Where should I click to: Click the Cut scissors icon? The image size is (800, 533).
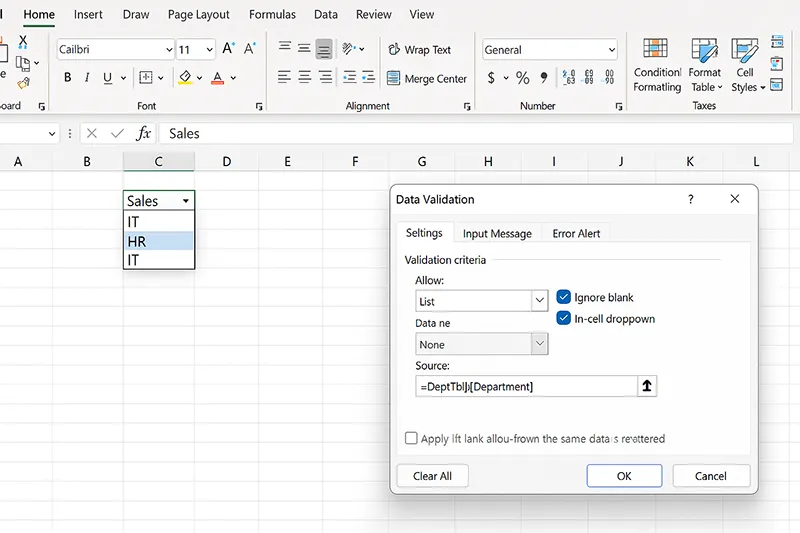(22, 41)
